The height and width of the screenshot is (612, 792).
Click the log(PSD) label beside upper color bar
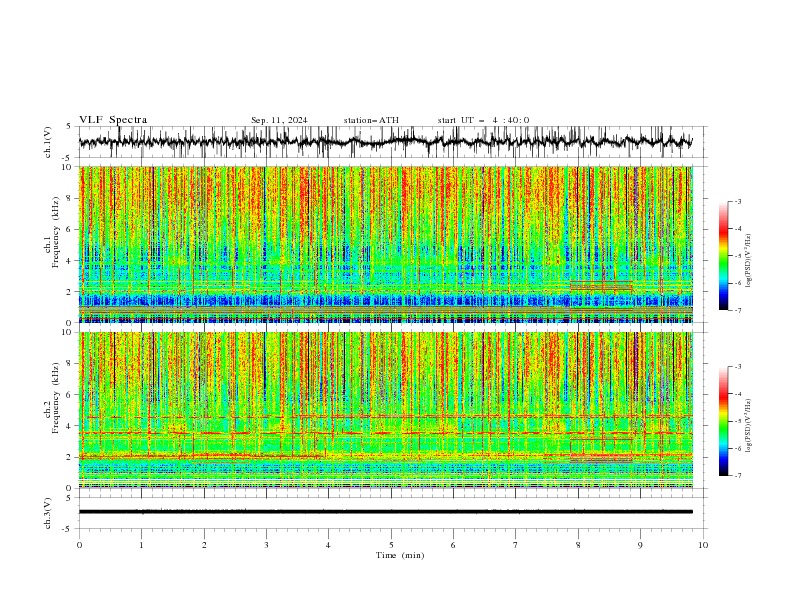coord(749,260)
